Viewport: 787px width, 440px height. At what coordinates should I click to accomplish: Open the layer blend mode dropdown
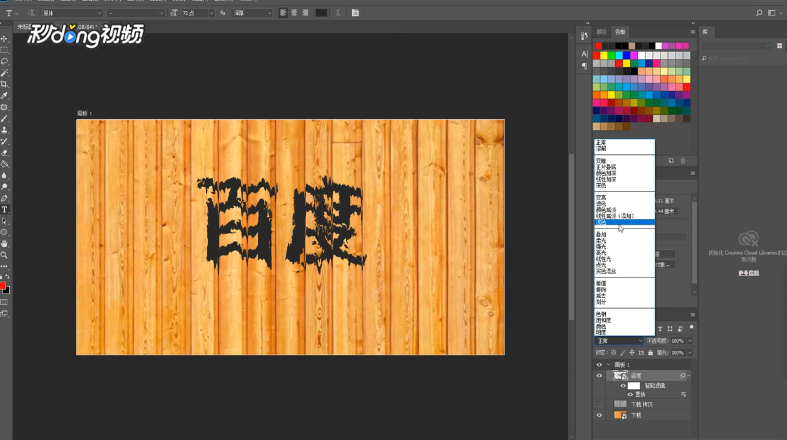click(x=619, y=341)
